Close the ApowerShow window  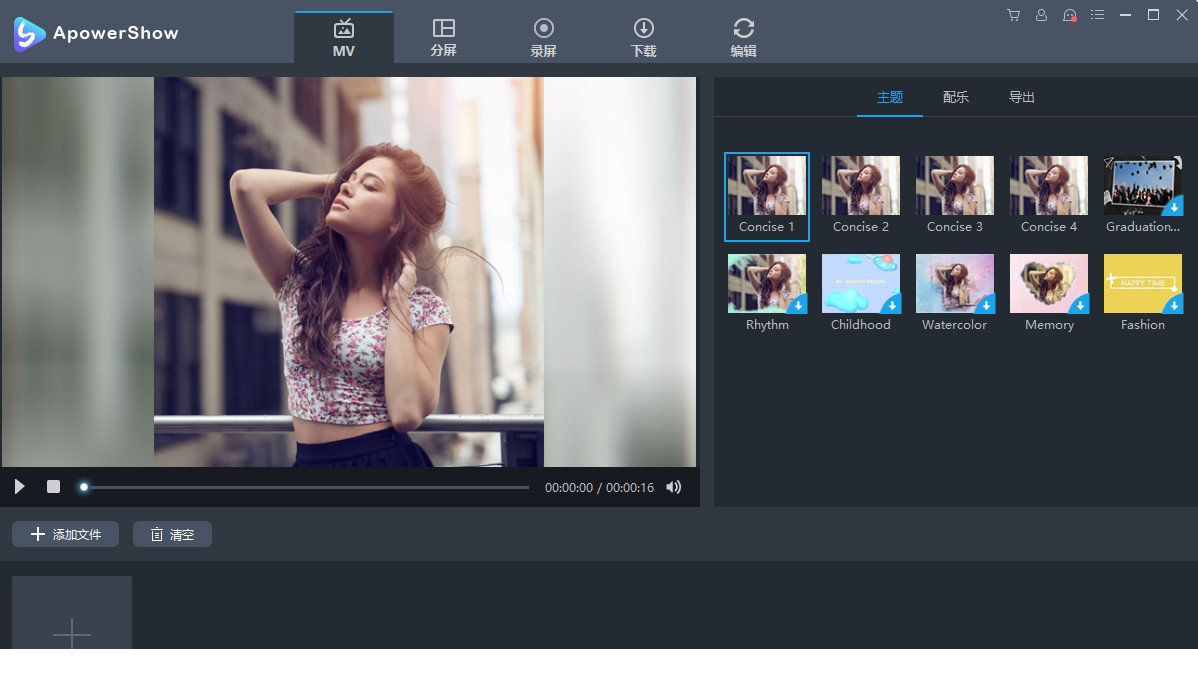1181,15
